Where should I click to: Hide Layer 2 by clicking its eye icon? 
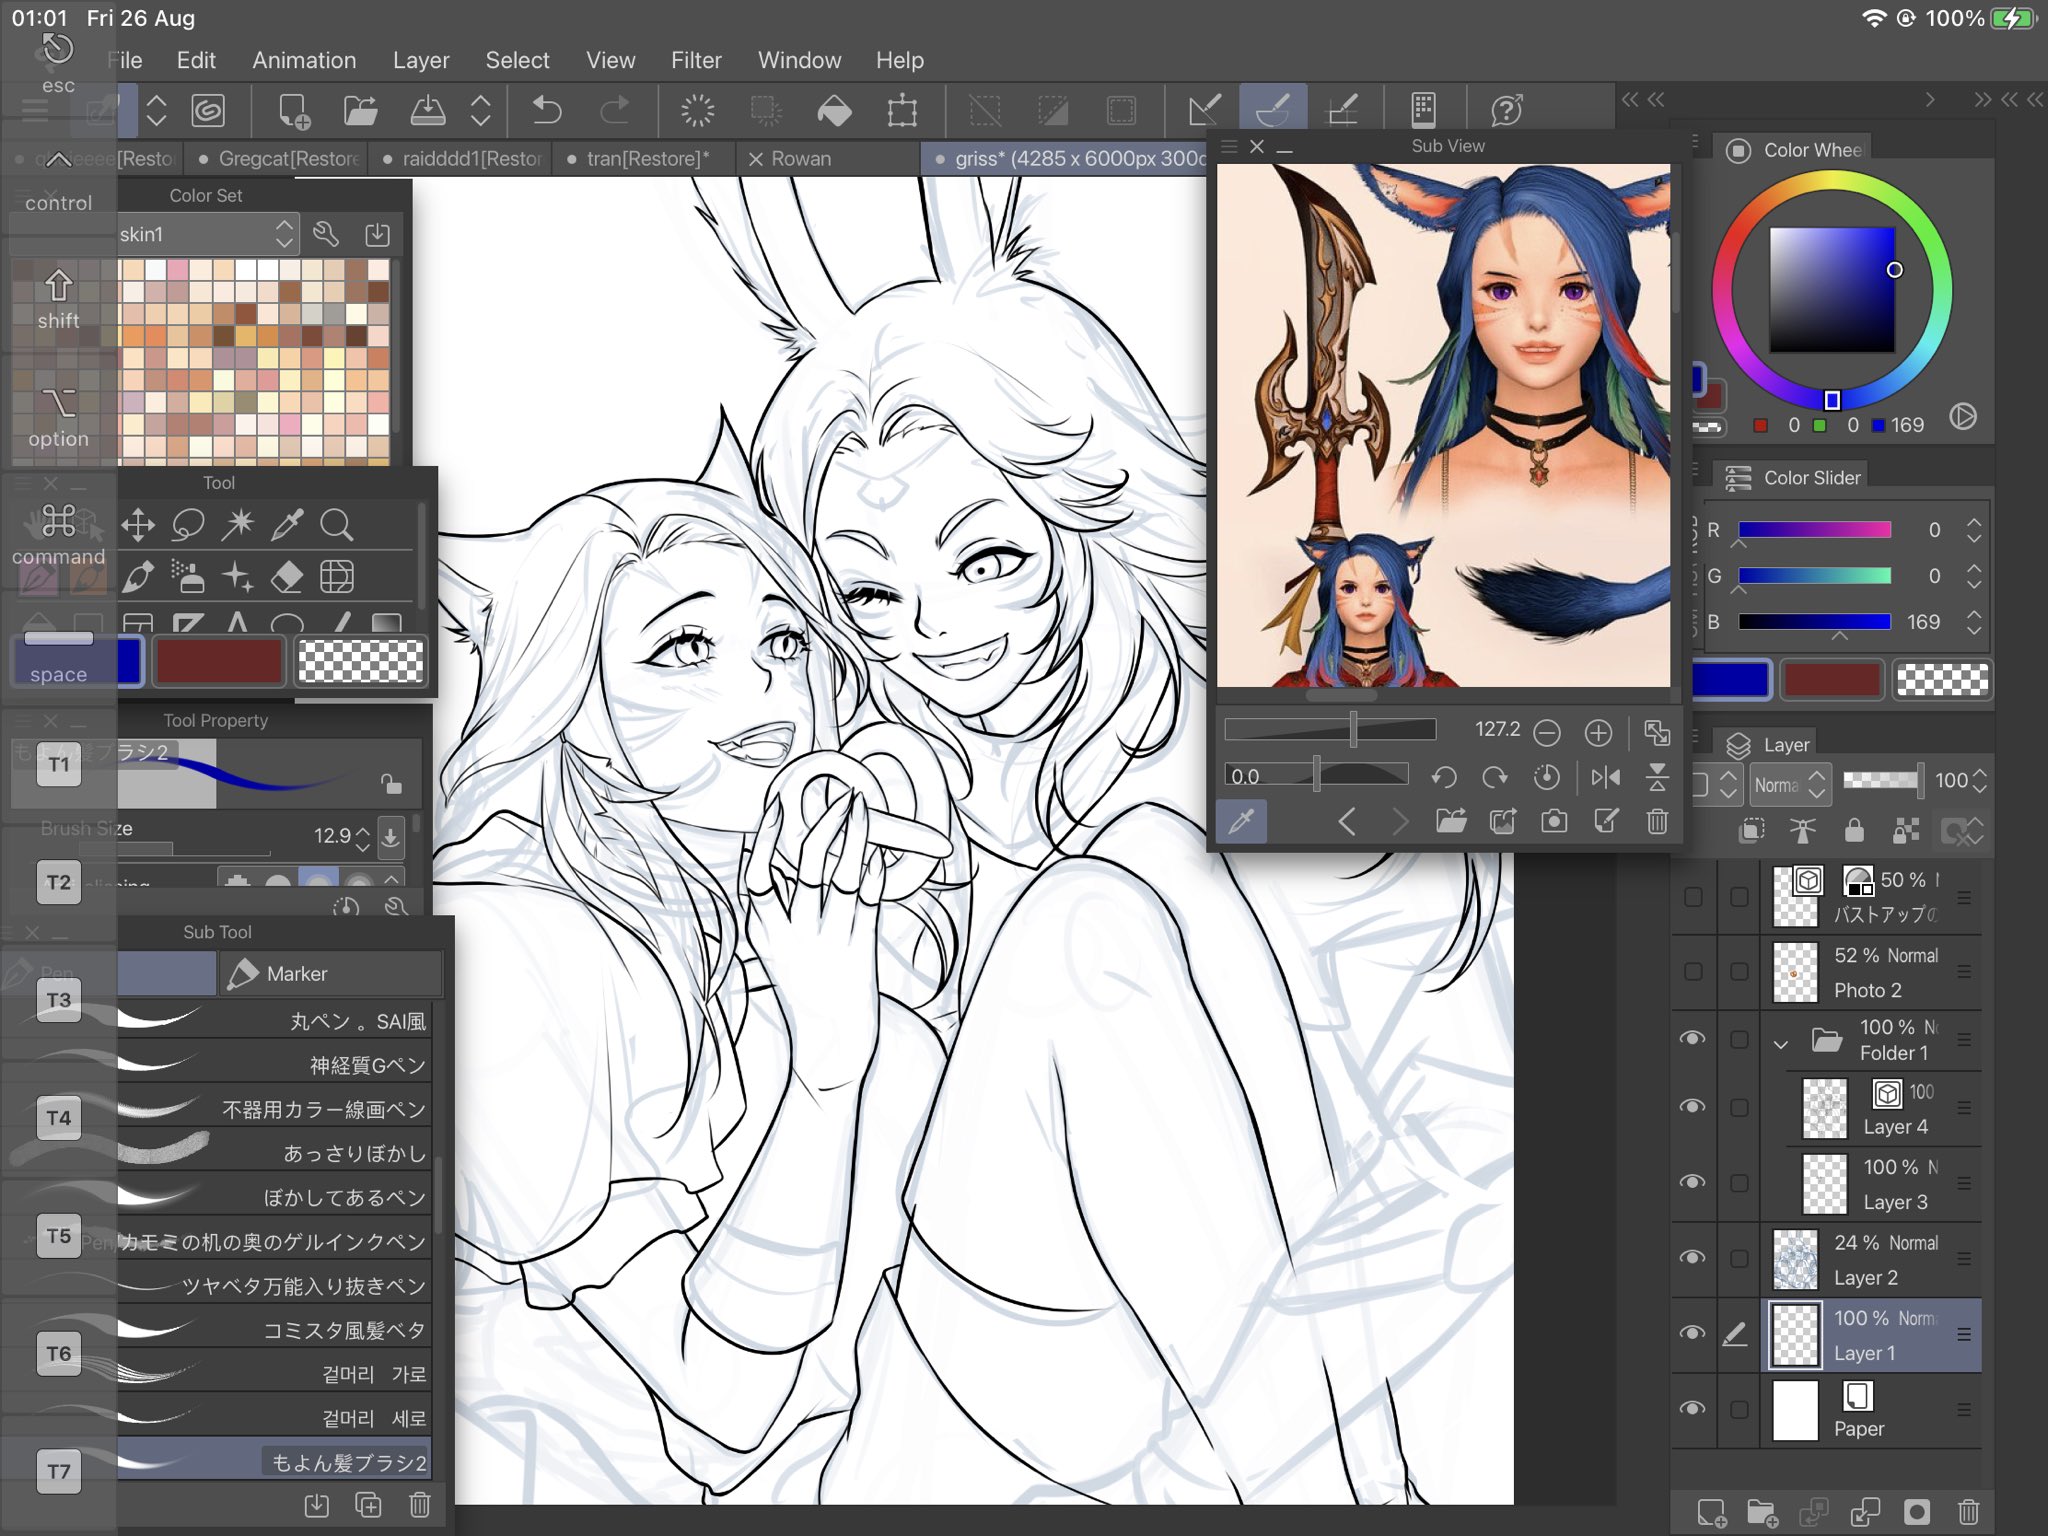[1694, 1257]
